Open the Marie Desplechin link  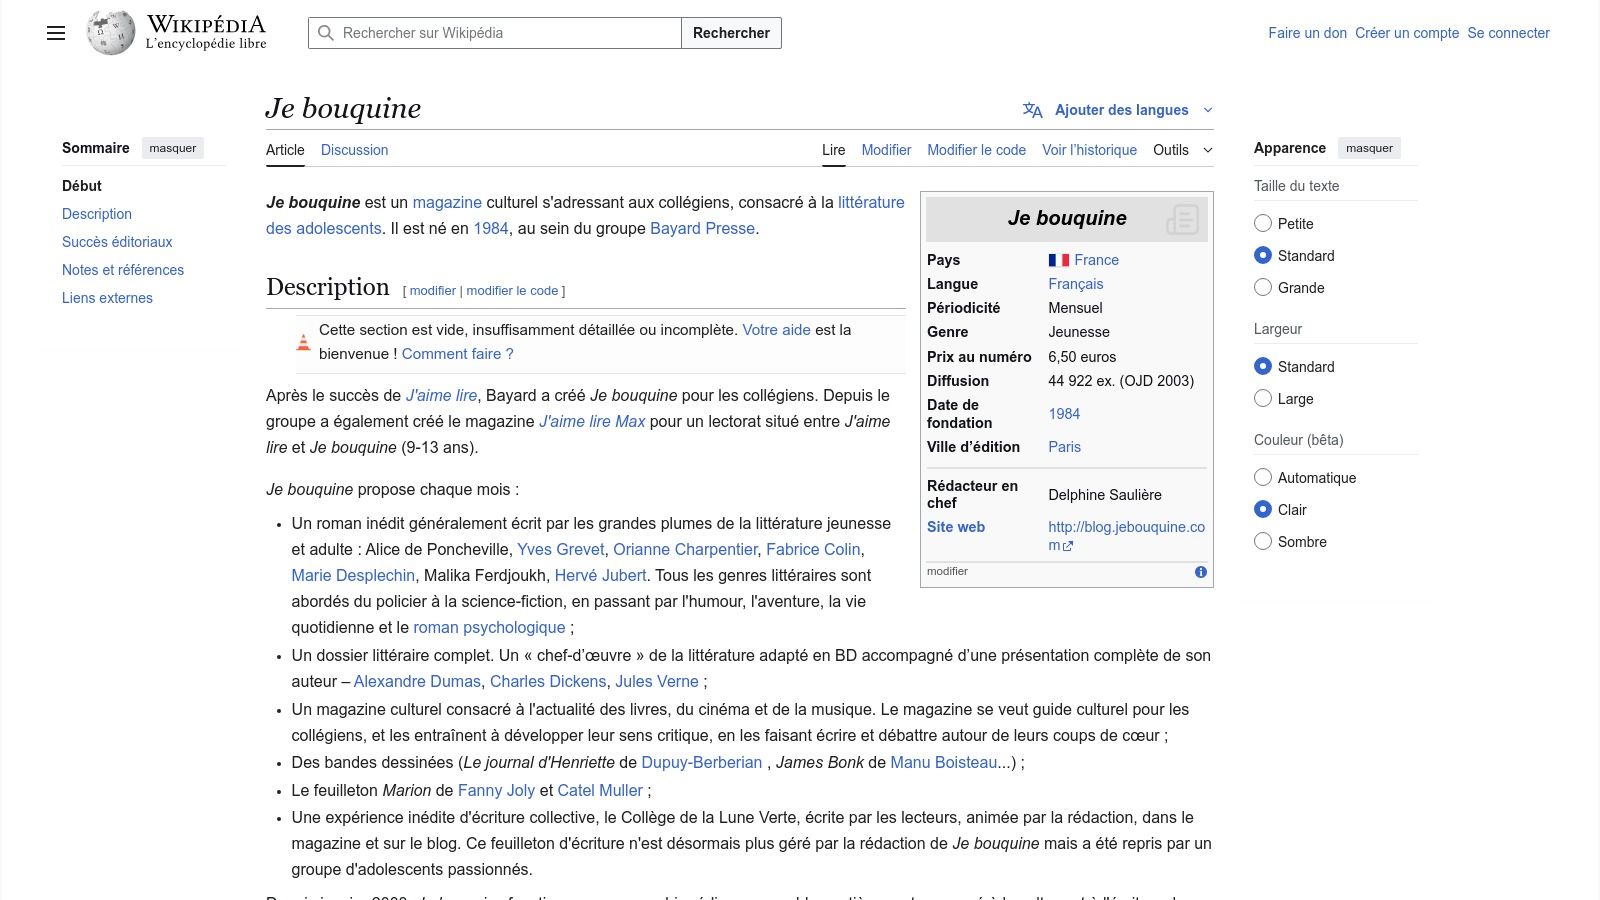point(353,576)
